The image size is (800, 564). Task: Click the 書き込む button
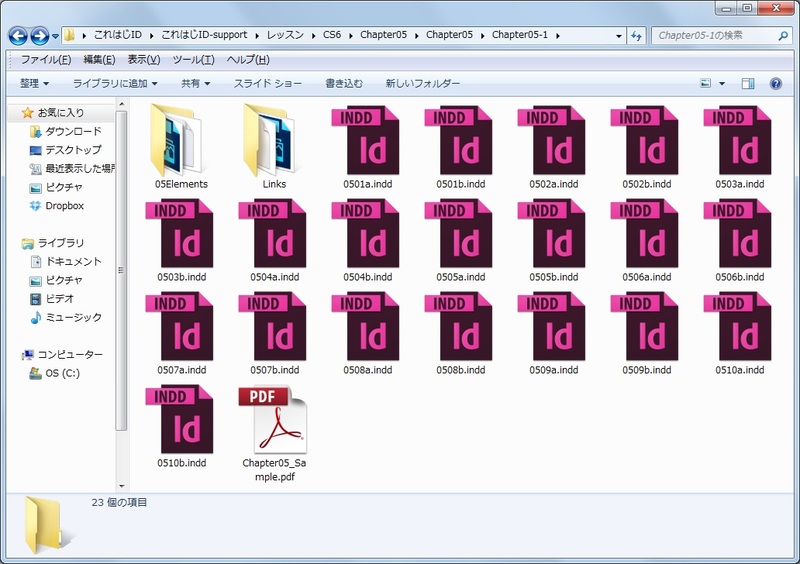point(344,83)
